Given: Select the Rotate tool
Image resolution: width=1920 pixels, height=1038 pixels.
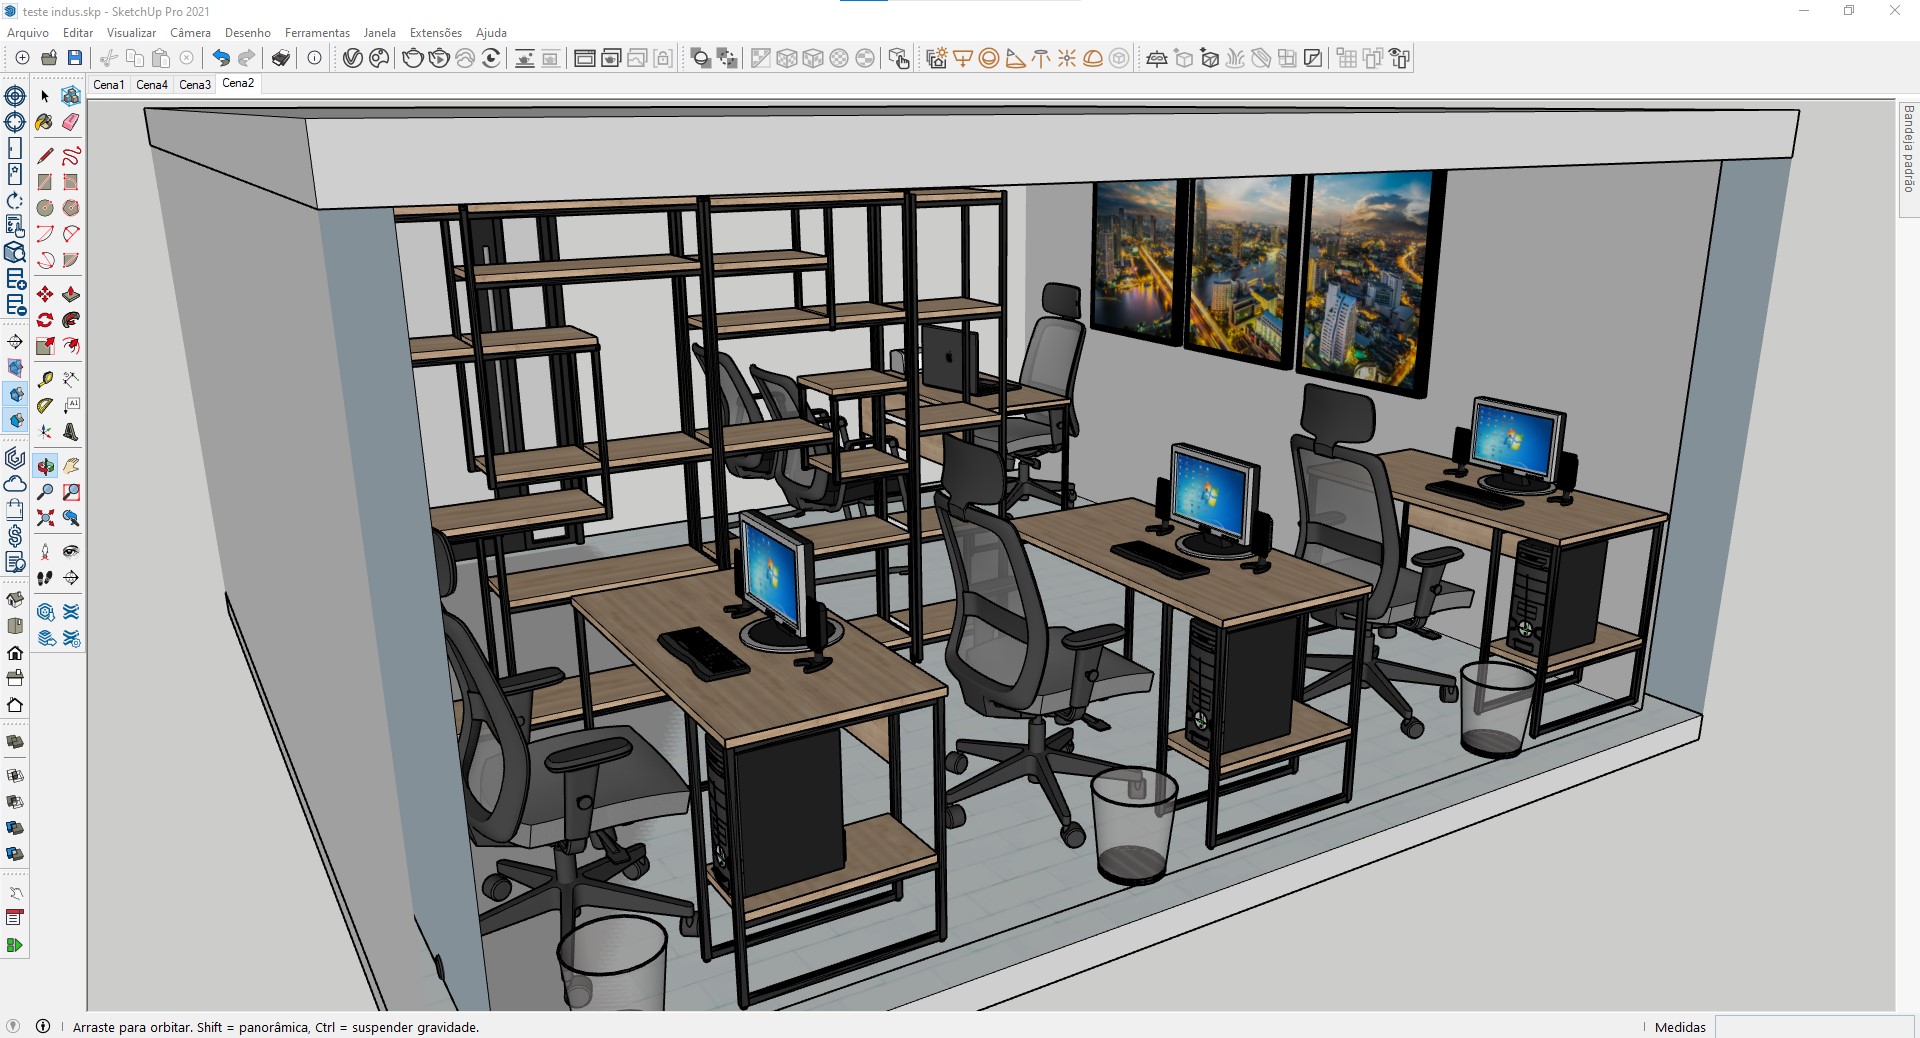Looking at the screenshot, I should click(x=44, y=320).
